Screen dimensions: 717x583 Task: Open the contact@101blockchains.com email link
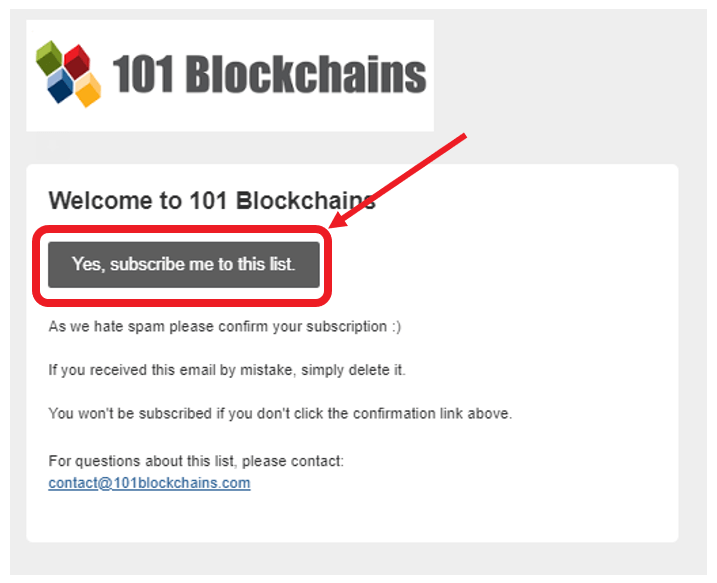click(x=149, y=483)
